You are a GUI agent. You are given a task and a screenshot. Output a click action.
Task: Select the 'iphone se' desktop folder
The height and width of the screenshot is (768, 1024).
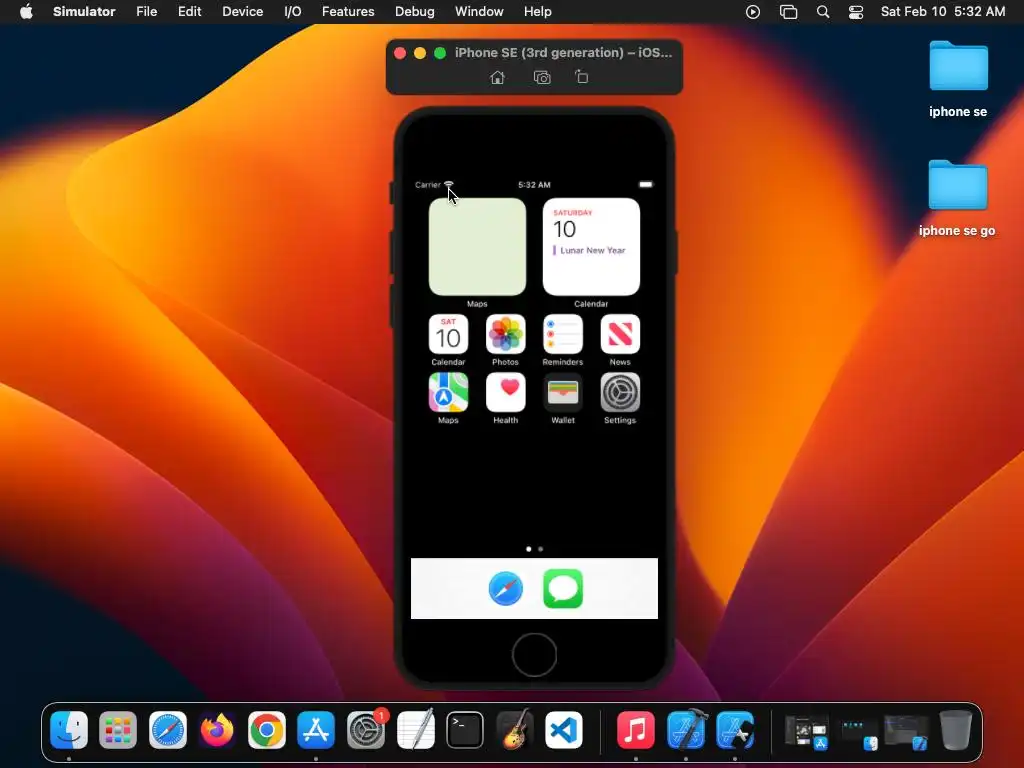958,66
